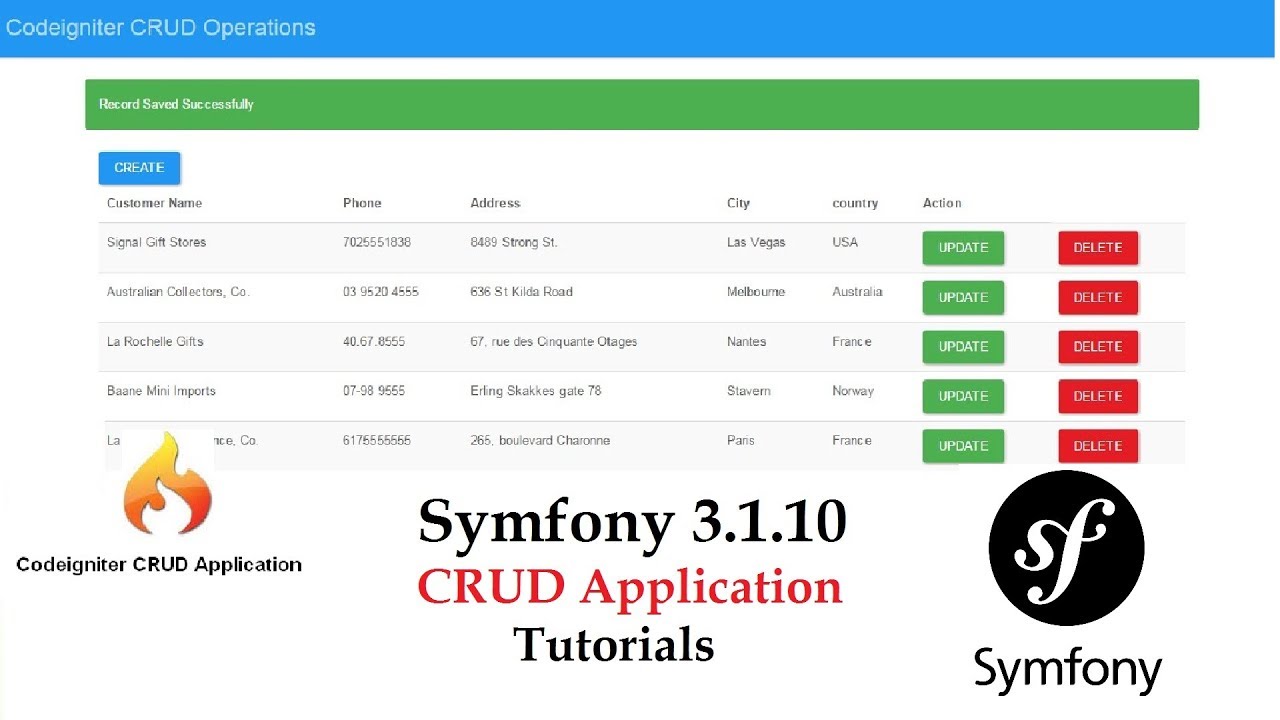Select the Customer Name column header
The height and width of the screenshot is (720, 1280).
click(154, 203)
